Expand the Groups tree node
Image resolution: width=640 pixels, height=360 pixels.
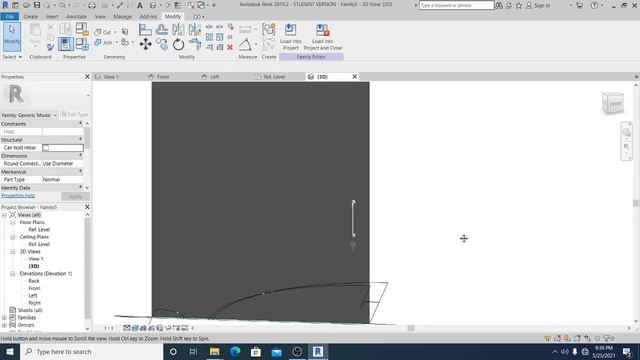click(4, 325)
